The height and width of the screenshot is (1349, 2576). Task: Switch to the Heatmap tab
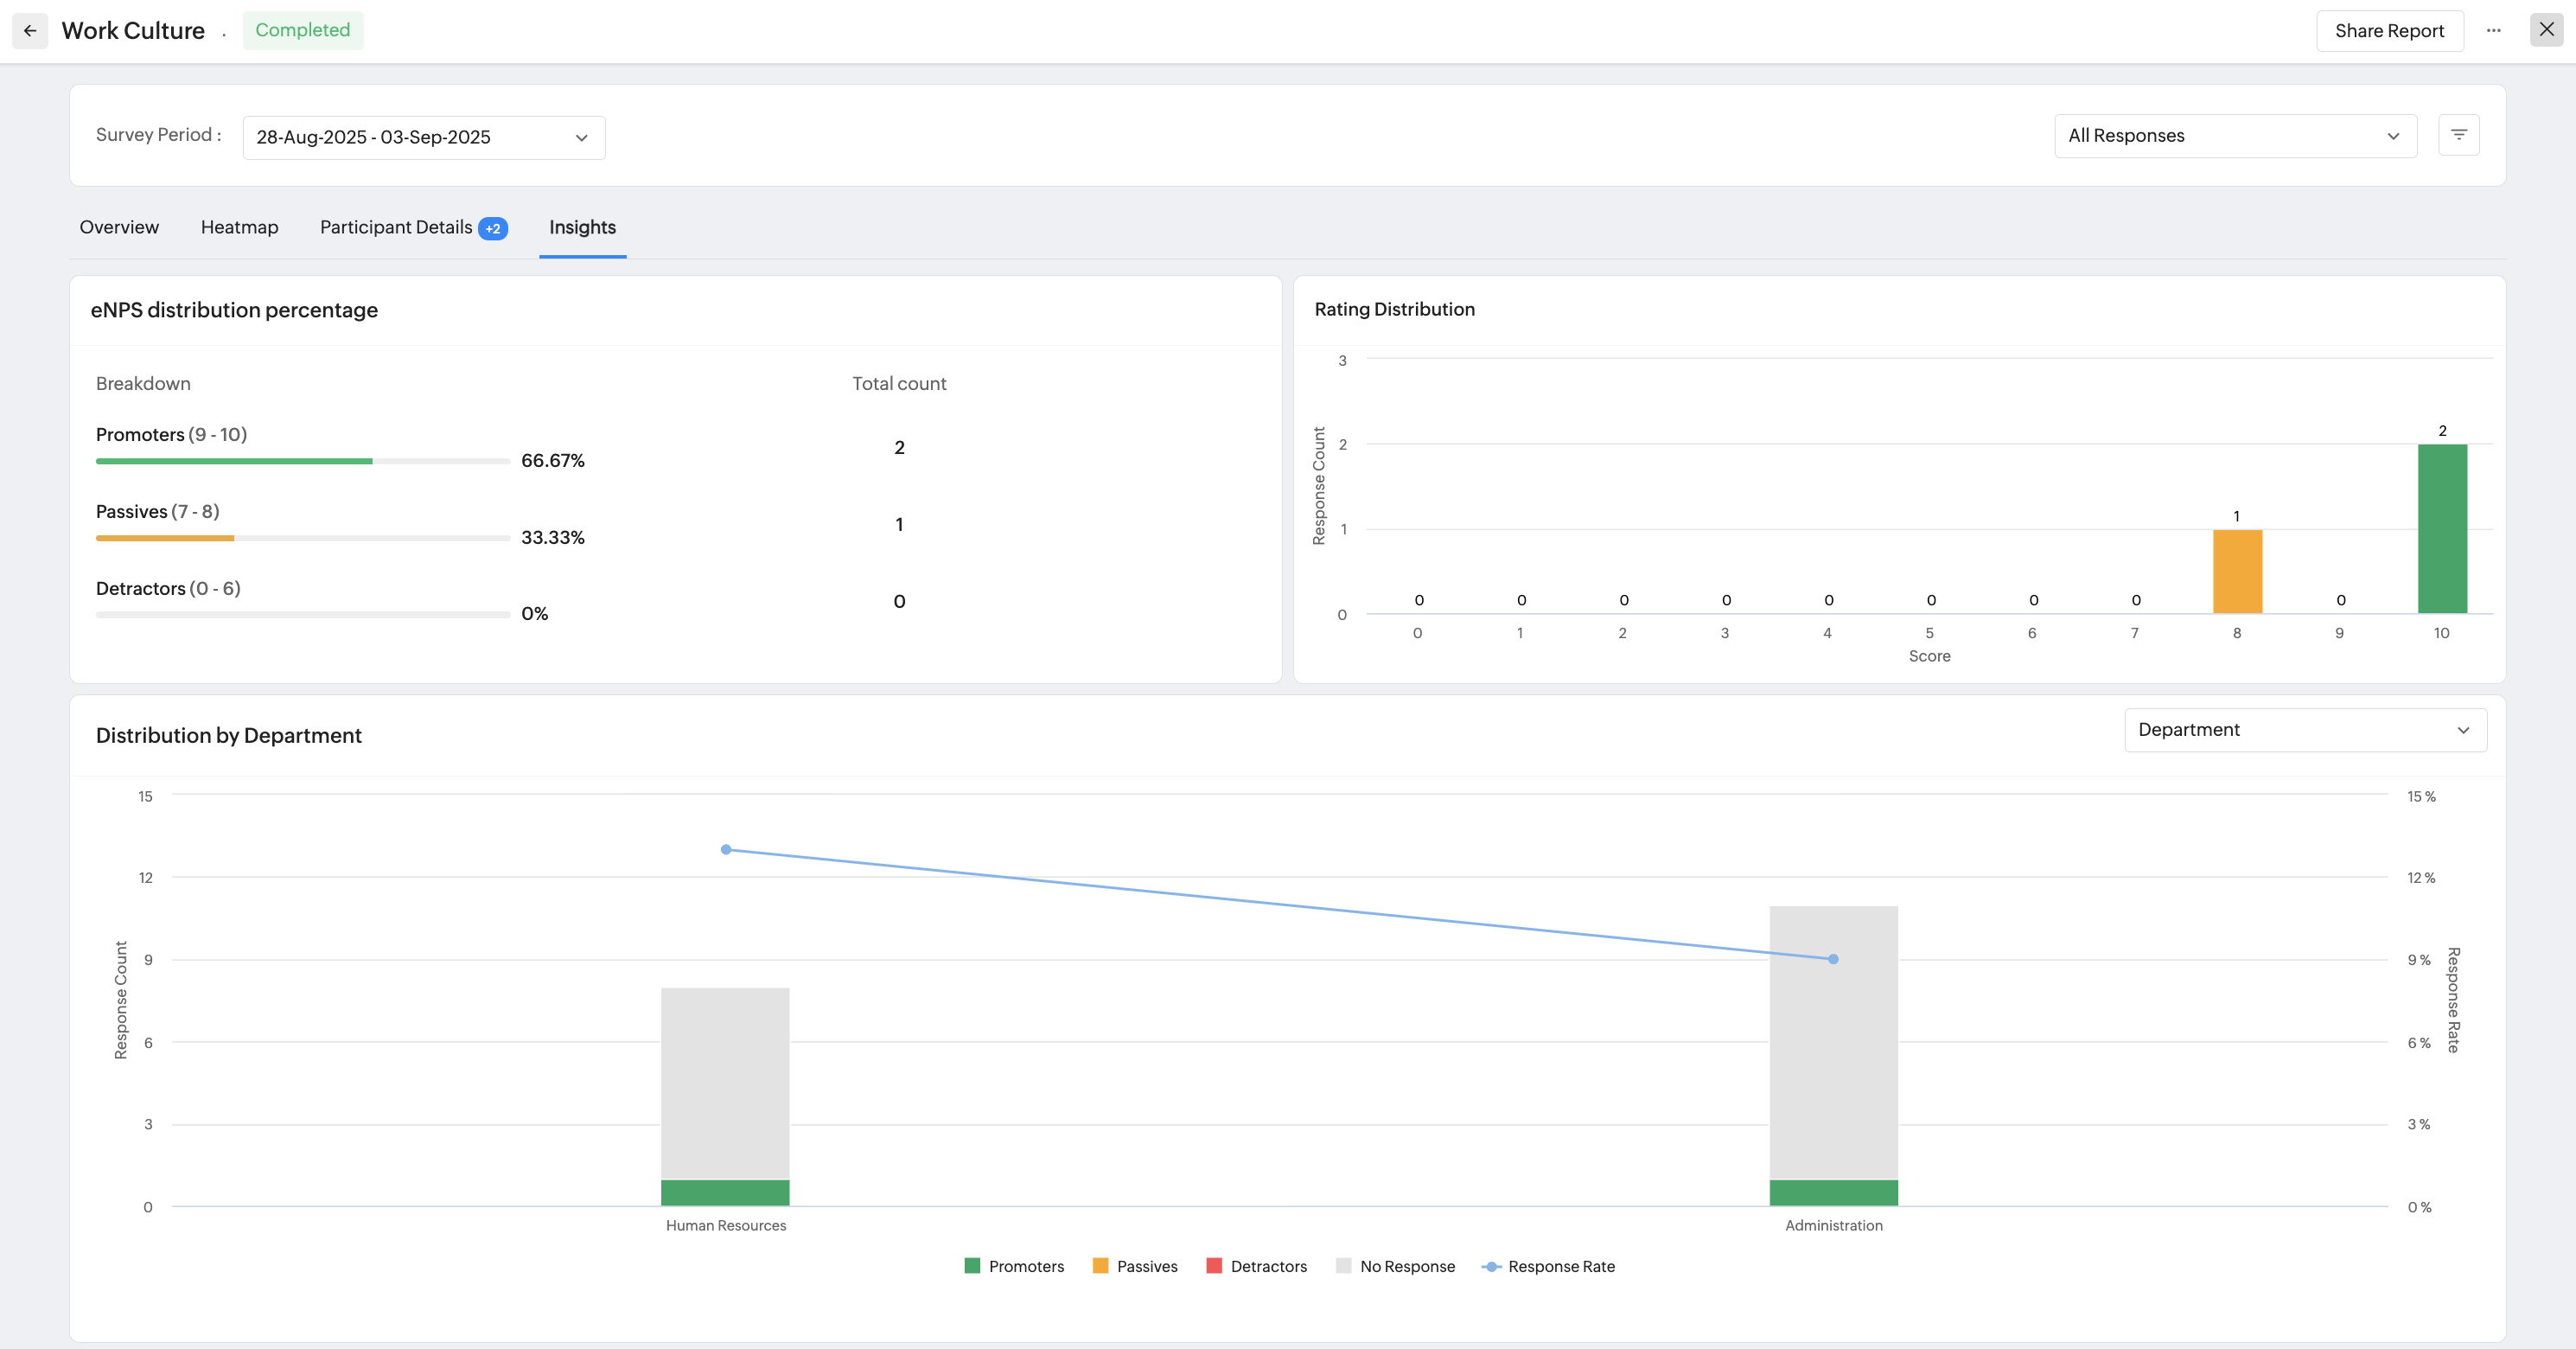click(239, 228)
